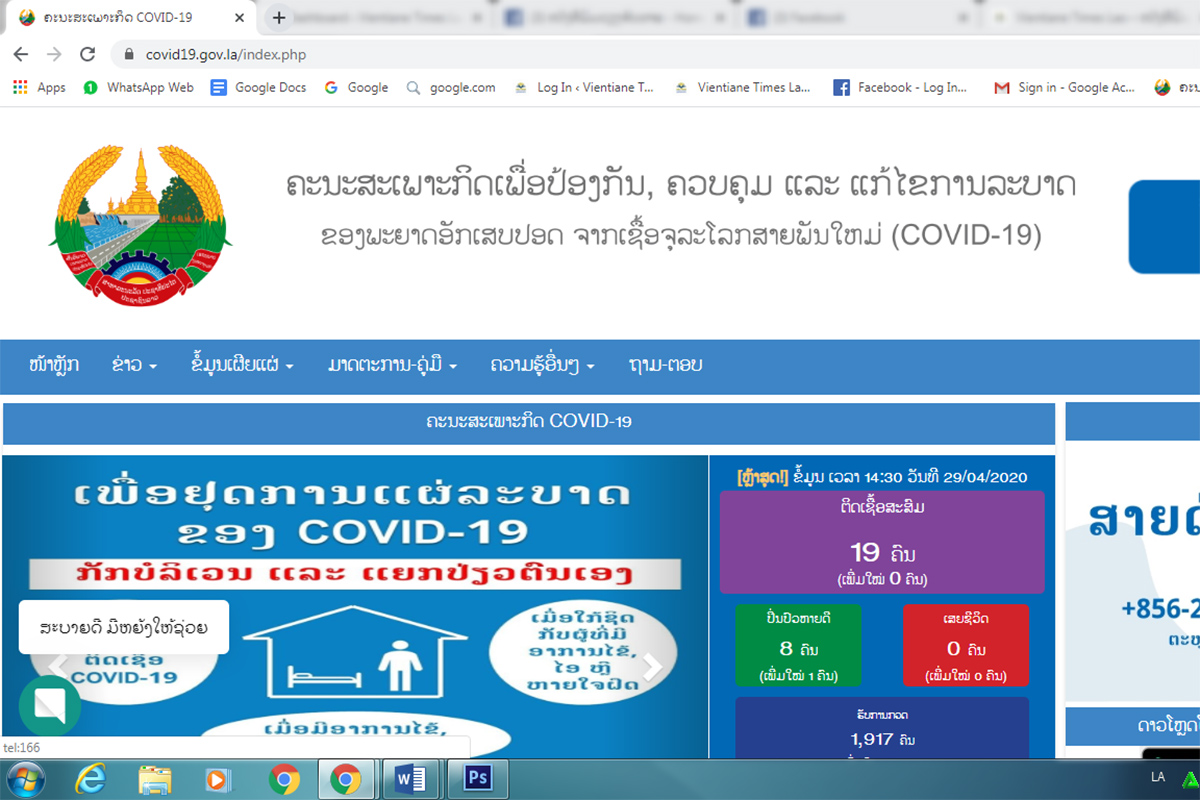
Task: Open Google Docs bookmark
Action: point(259,88)
